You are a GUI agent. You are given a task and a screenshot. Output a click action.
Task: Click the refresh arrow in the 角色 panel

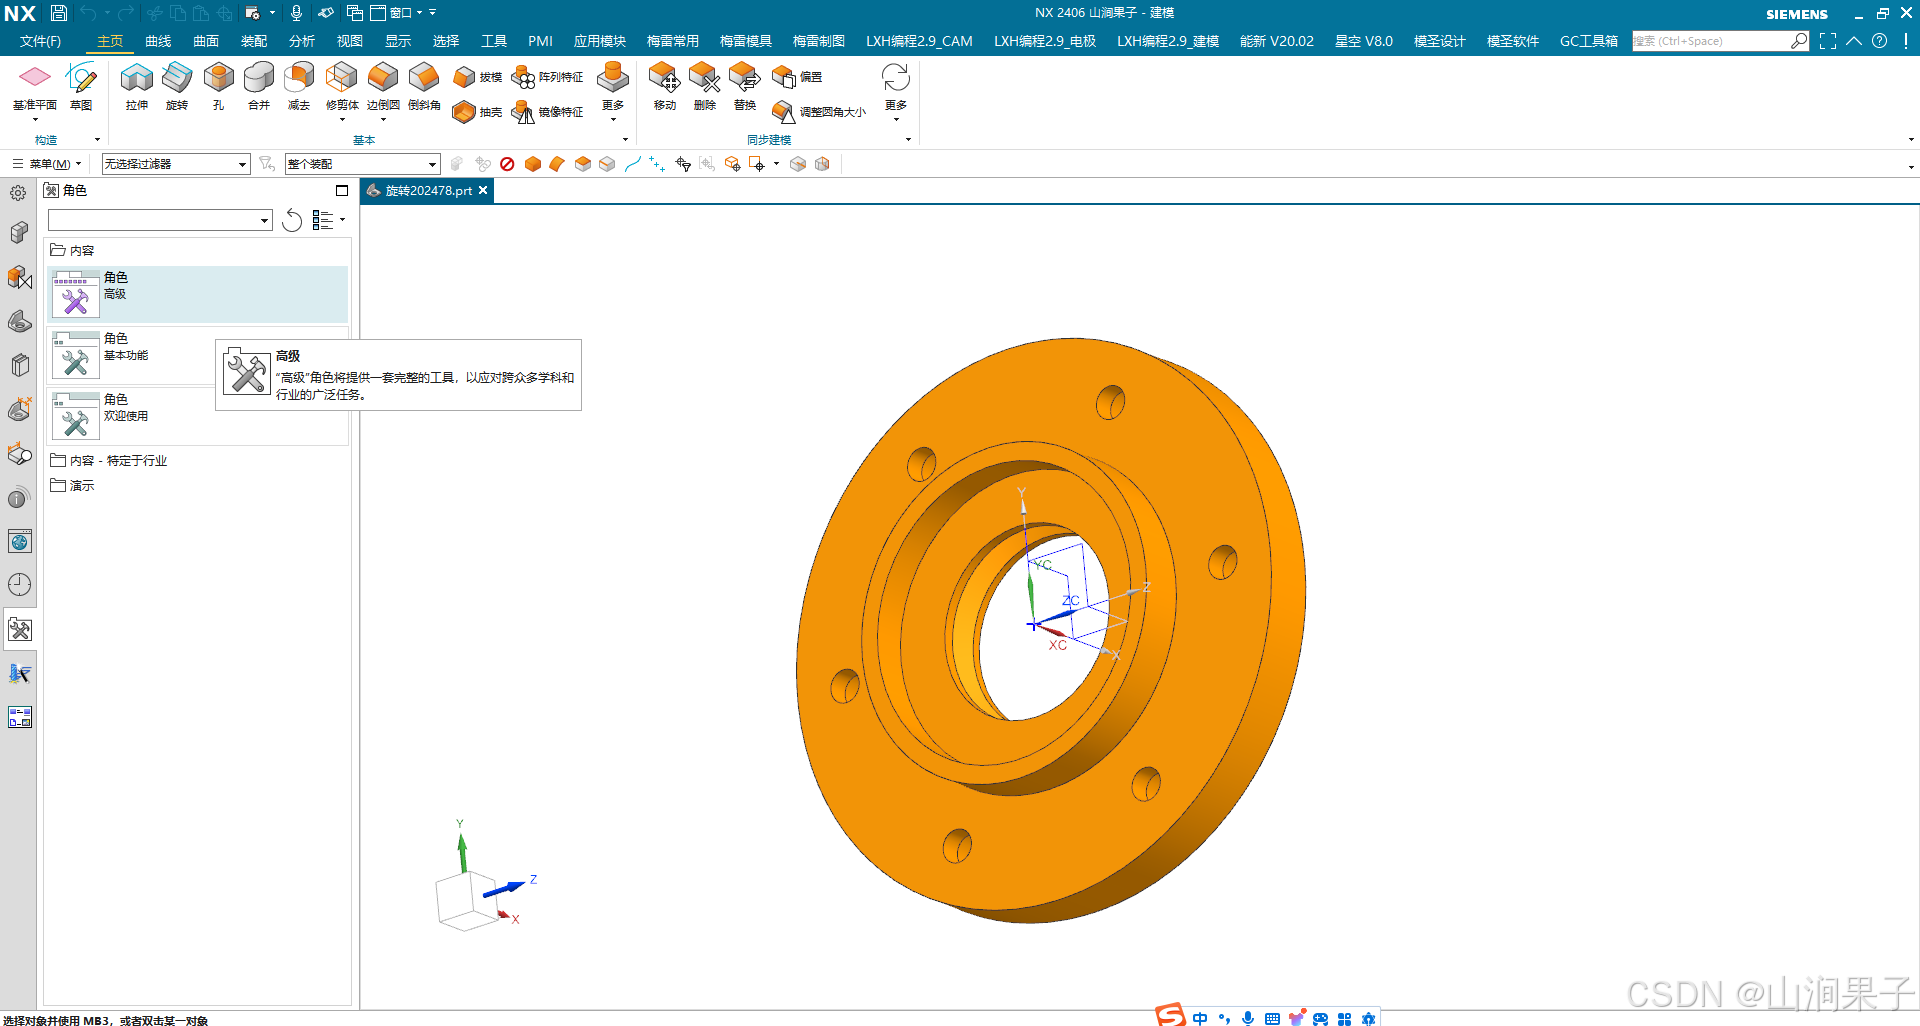point(292,220)
